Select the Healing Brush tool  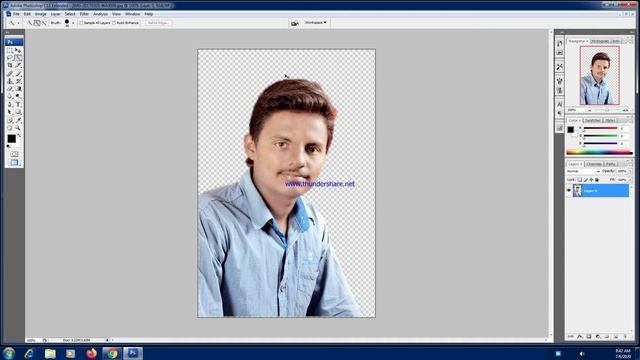click(x=10, y=74)
